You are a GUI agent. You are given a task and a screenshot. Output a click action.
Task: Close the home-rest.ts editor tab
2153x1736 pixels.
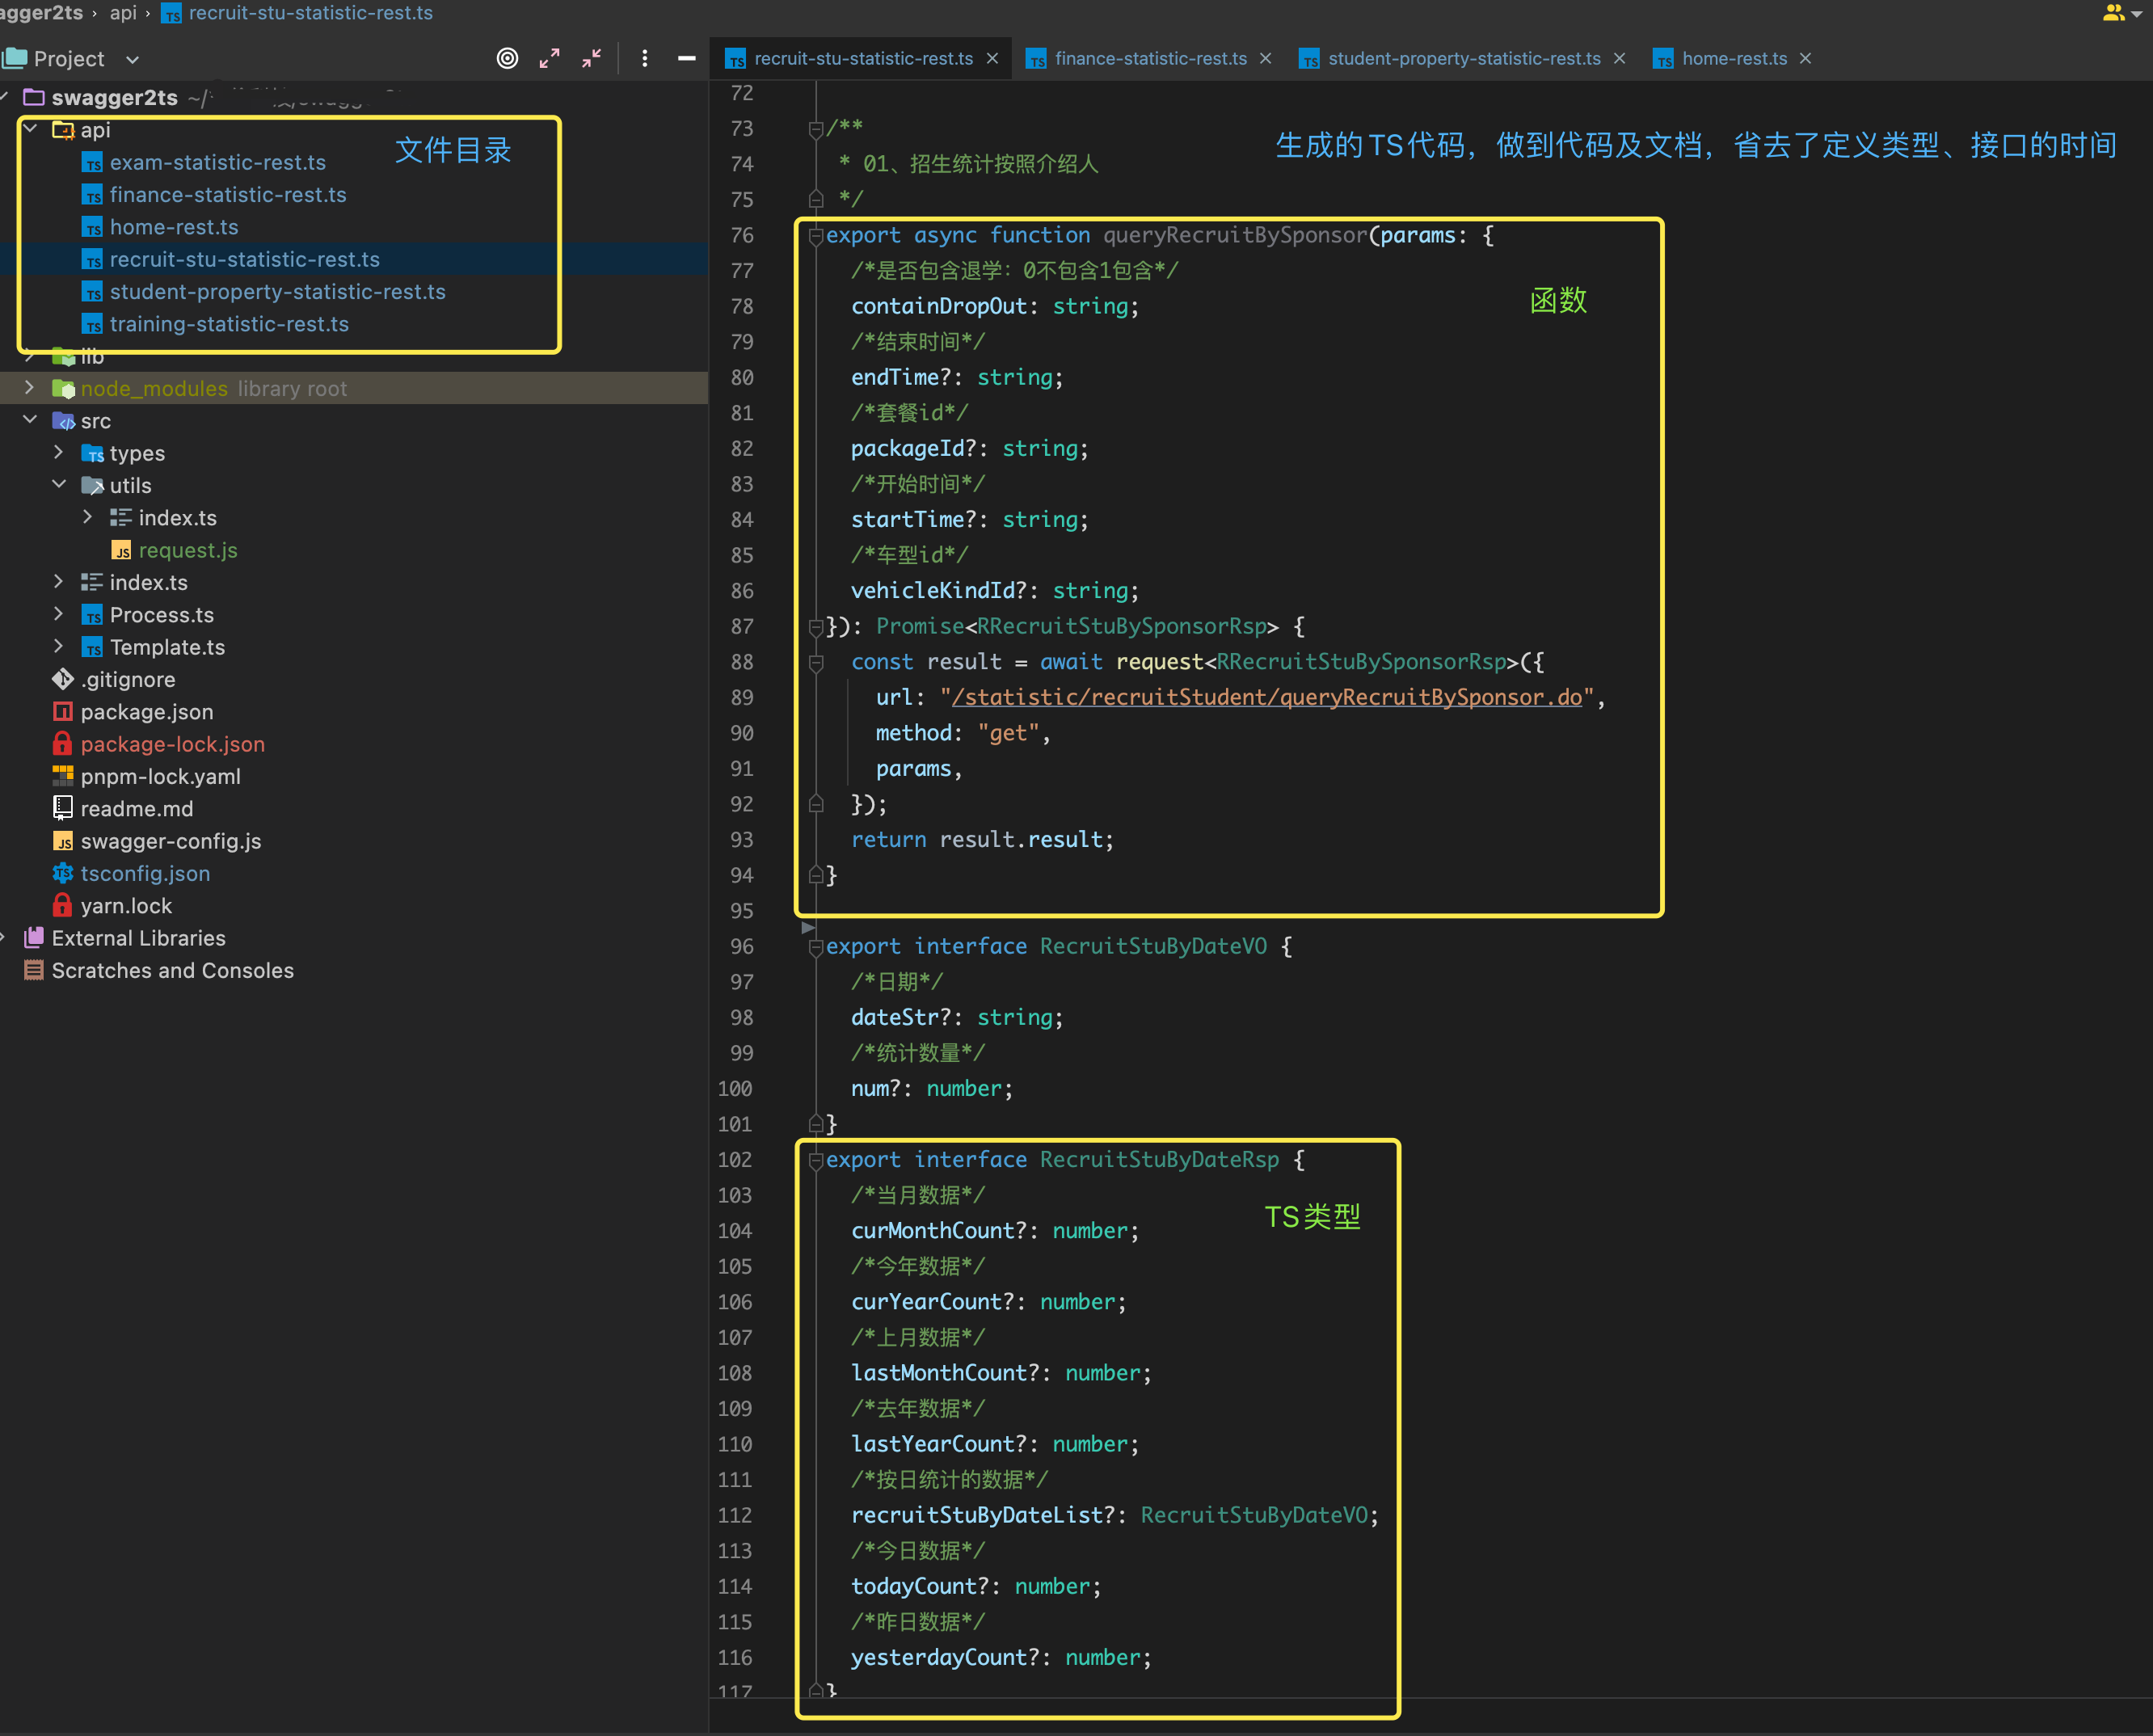pyautogui.click(x=1805, y=58)
